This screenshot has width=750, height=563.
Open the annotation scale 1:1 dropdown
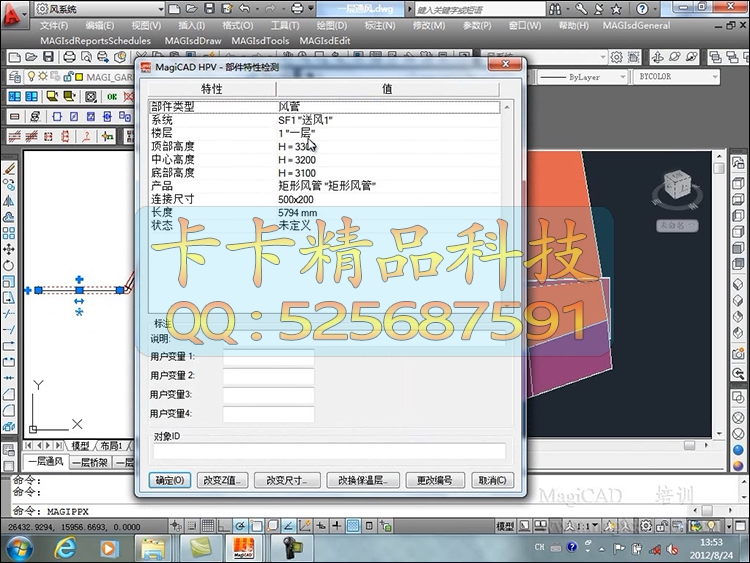click(582, 526)
